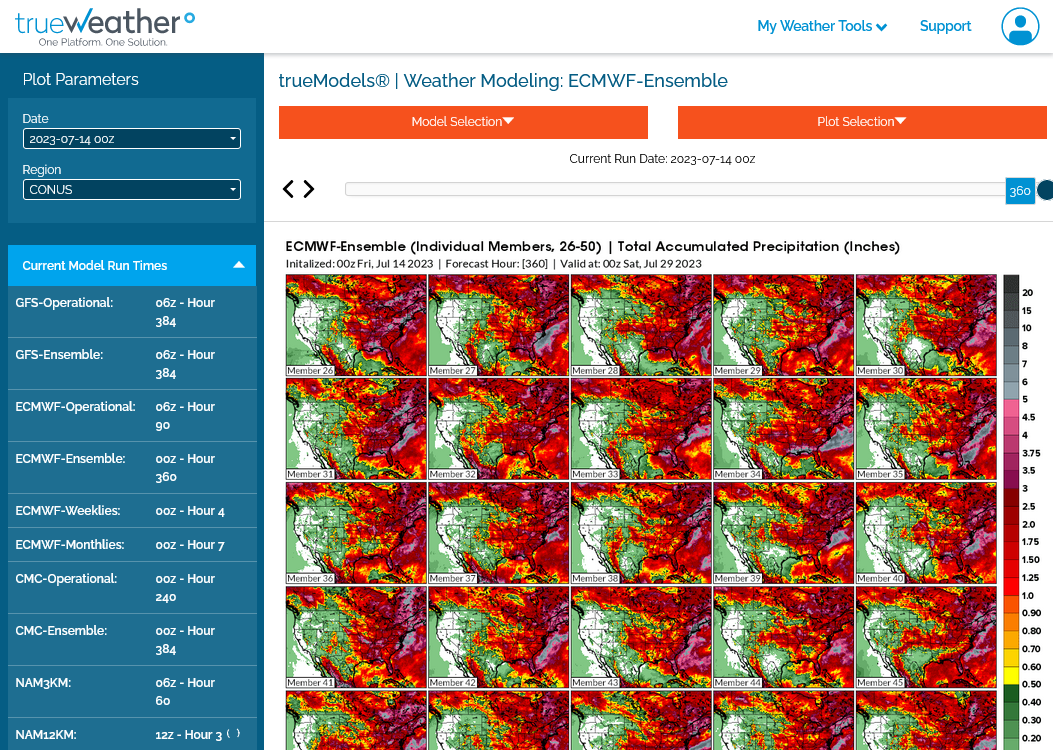Select the ECMWF-Weeklies run time row
Screen dimensions: 1053x750
click(x=132, y=511)
